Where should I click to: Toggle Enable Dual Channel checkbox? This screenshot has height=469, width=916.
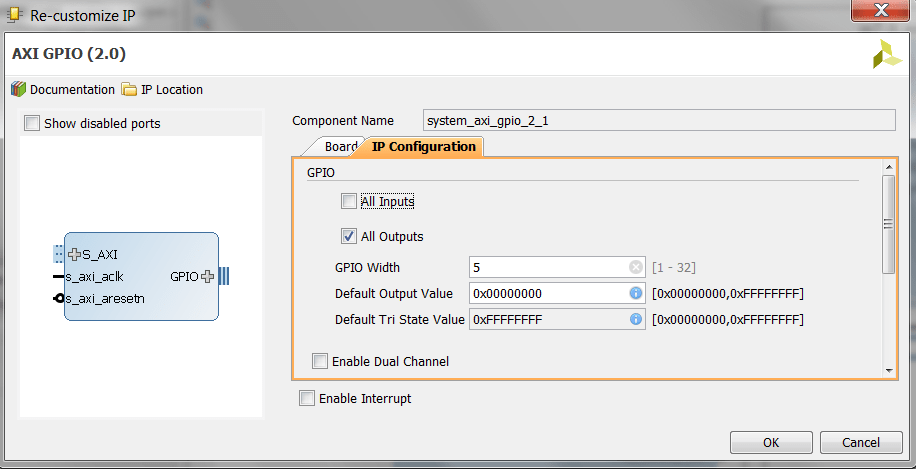(x=320, y=361)
